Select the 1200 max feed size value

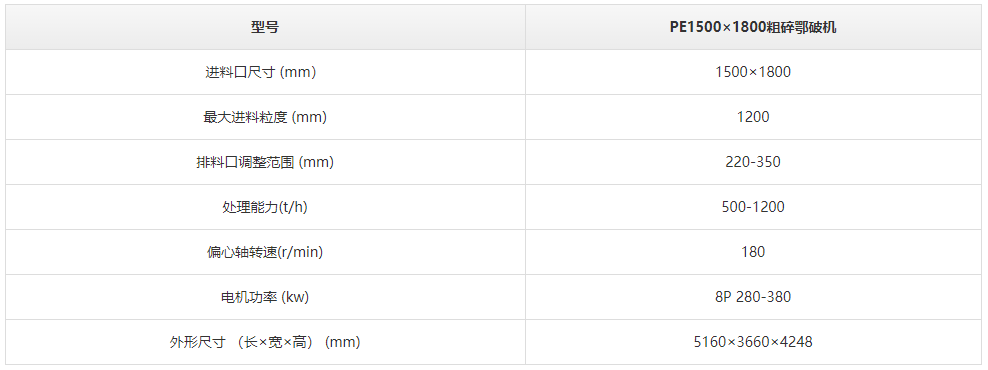pos(753,117)
